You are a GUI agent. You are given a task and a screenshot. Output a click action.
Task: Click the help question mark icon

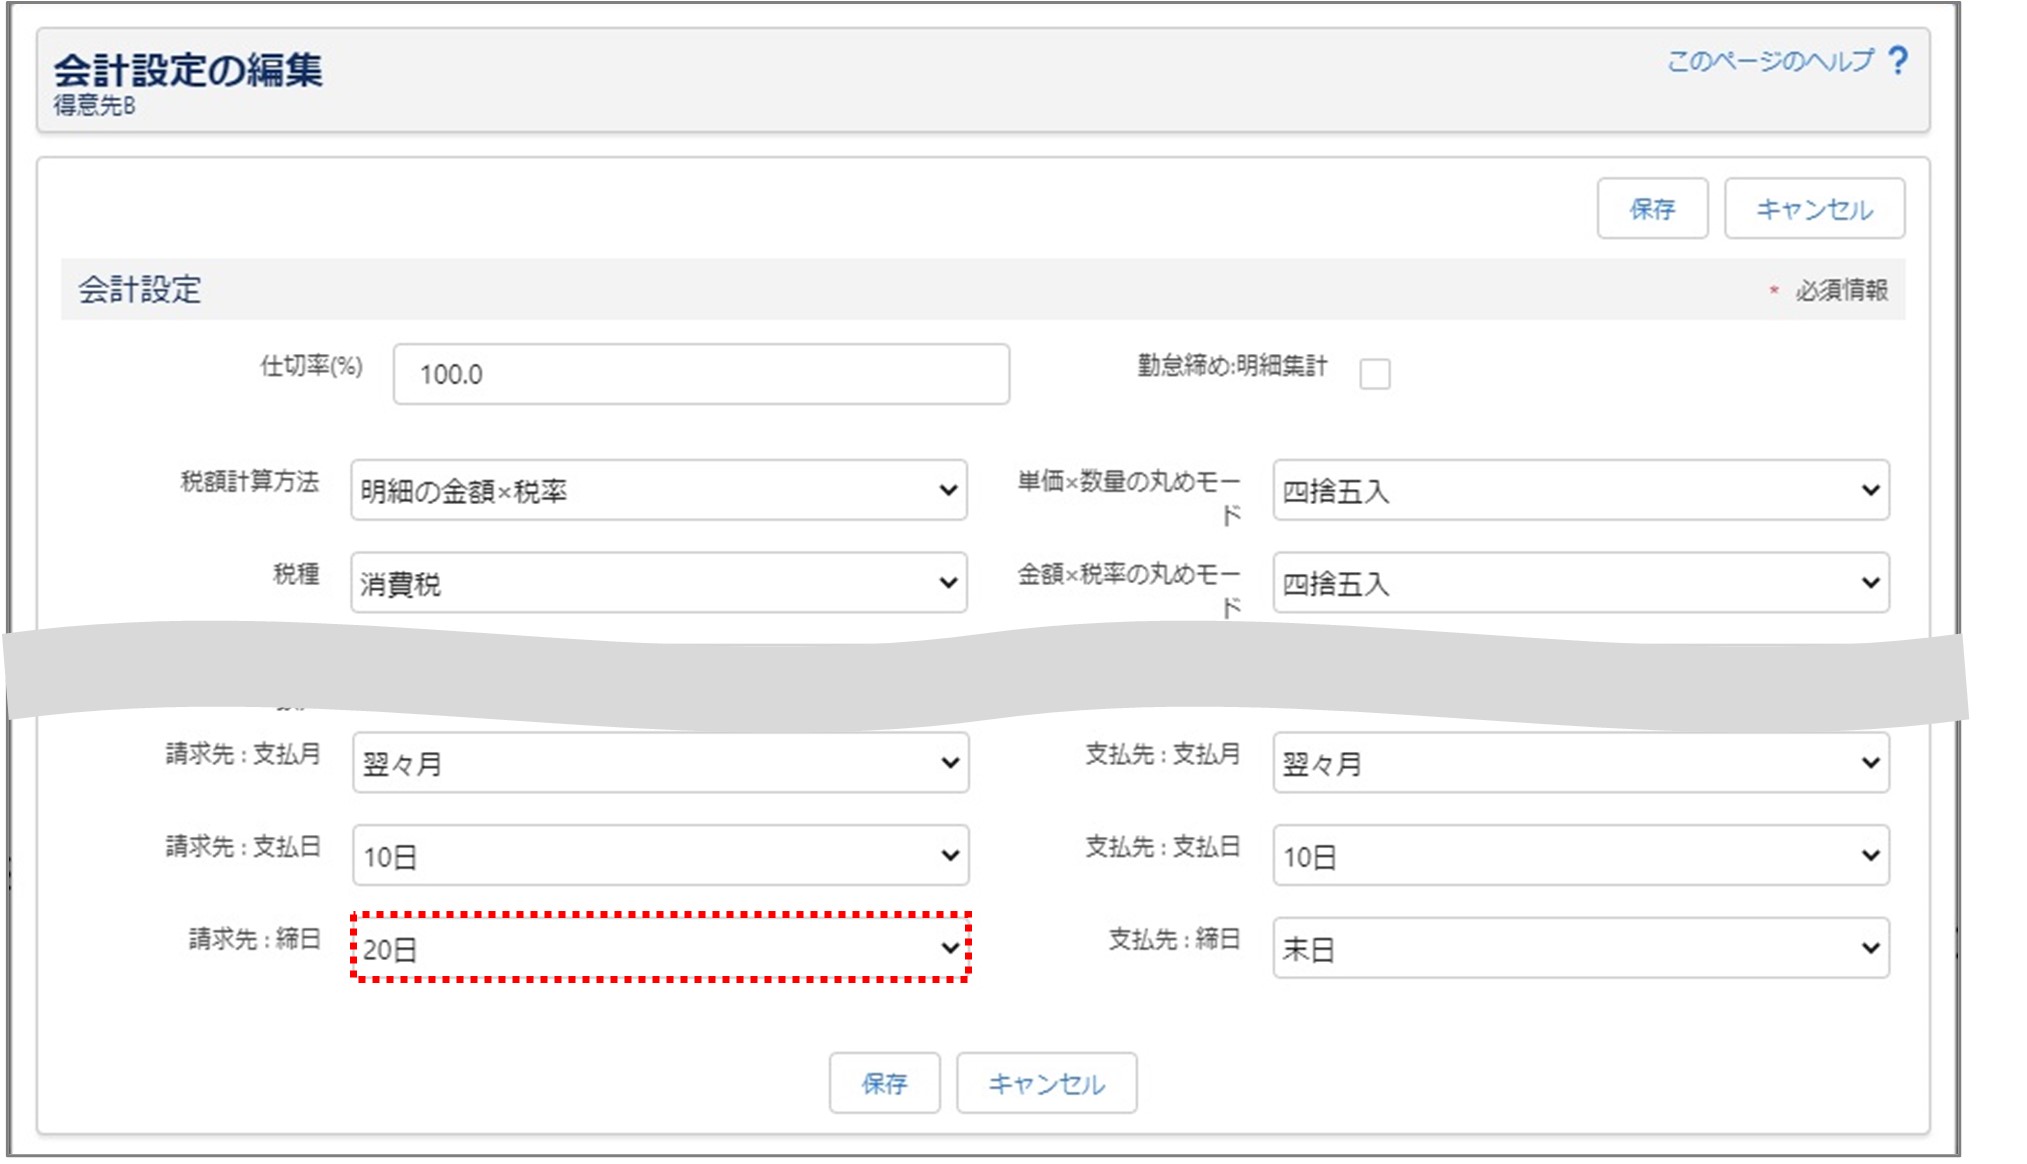tap(1897, 61)
